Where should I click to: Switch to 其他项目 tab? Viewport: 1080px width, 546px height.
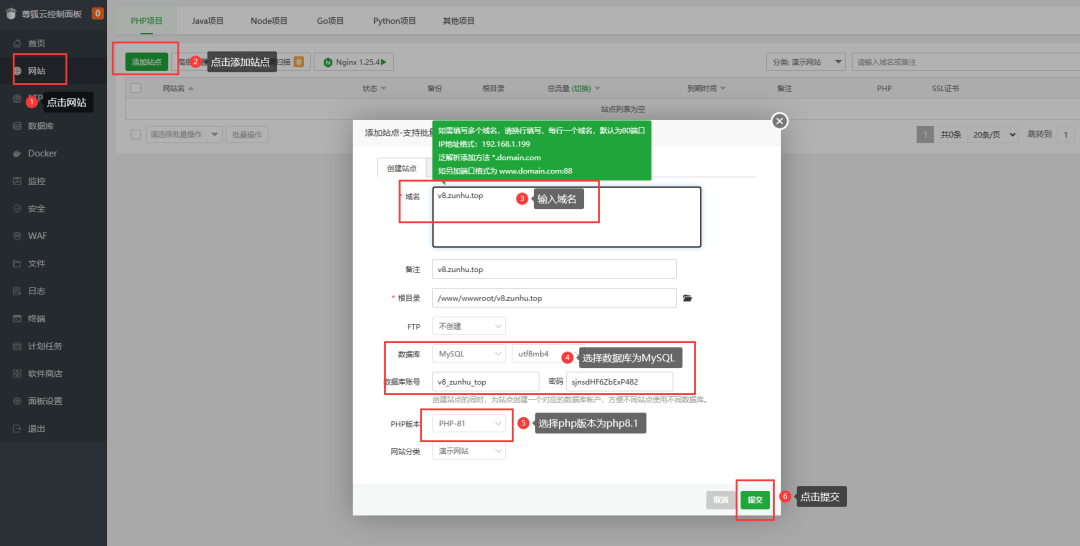tap(459, 21)
